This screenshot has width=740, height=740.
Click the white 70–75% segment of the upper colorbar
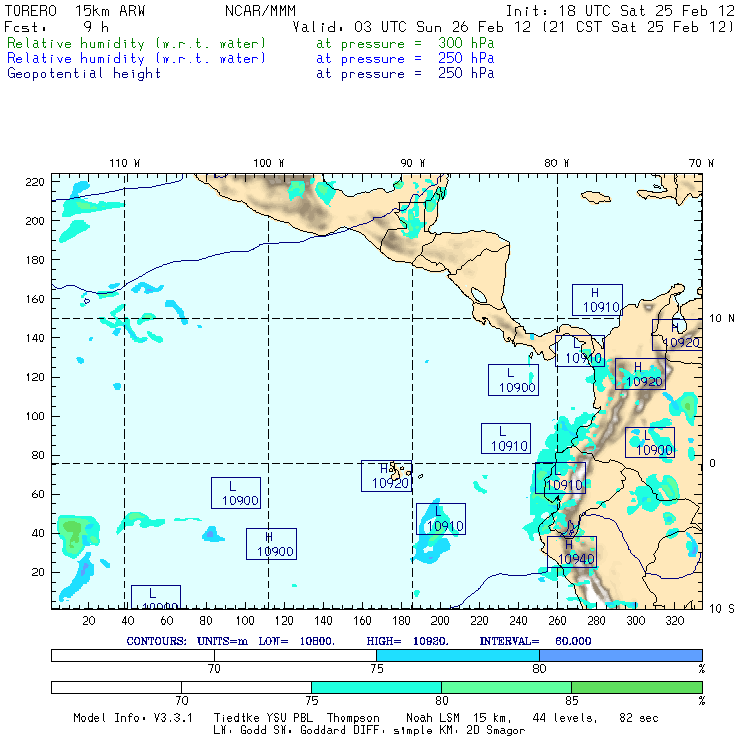(x=295, y=655)
